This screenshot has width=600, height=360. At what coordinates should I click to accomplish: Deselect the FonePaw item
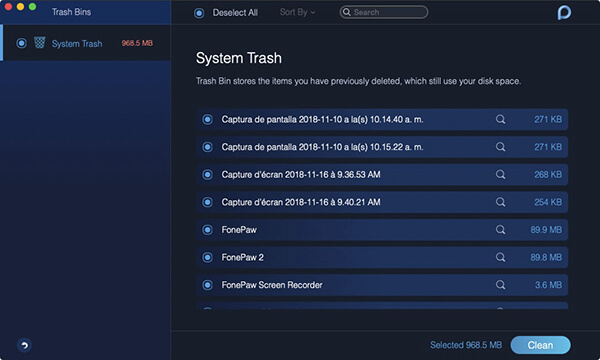[x=207, y=230]
